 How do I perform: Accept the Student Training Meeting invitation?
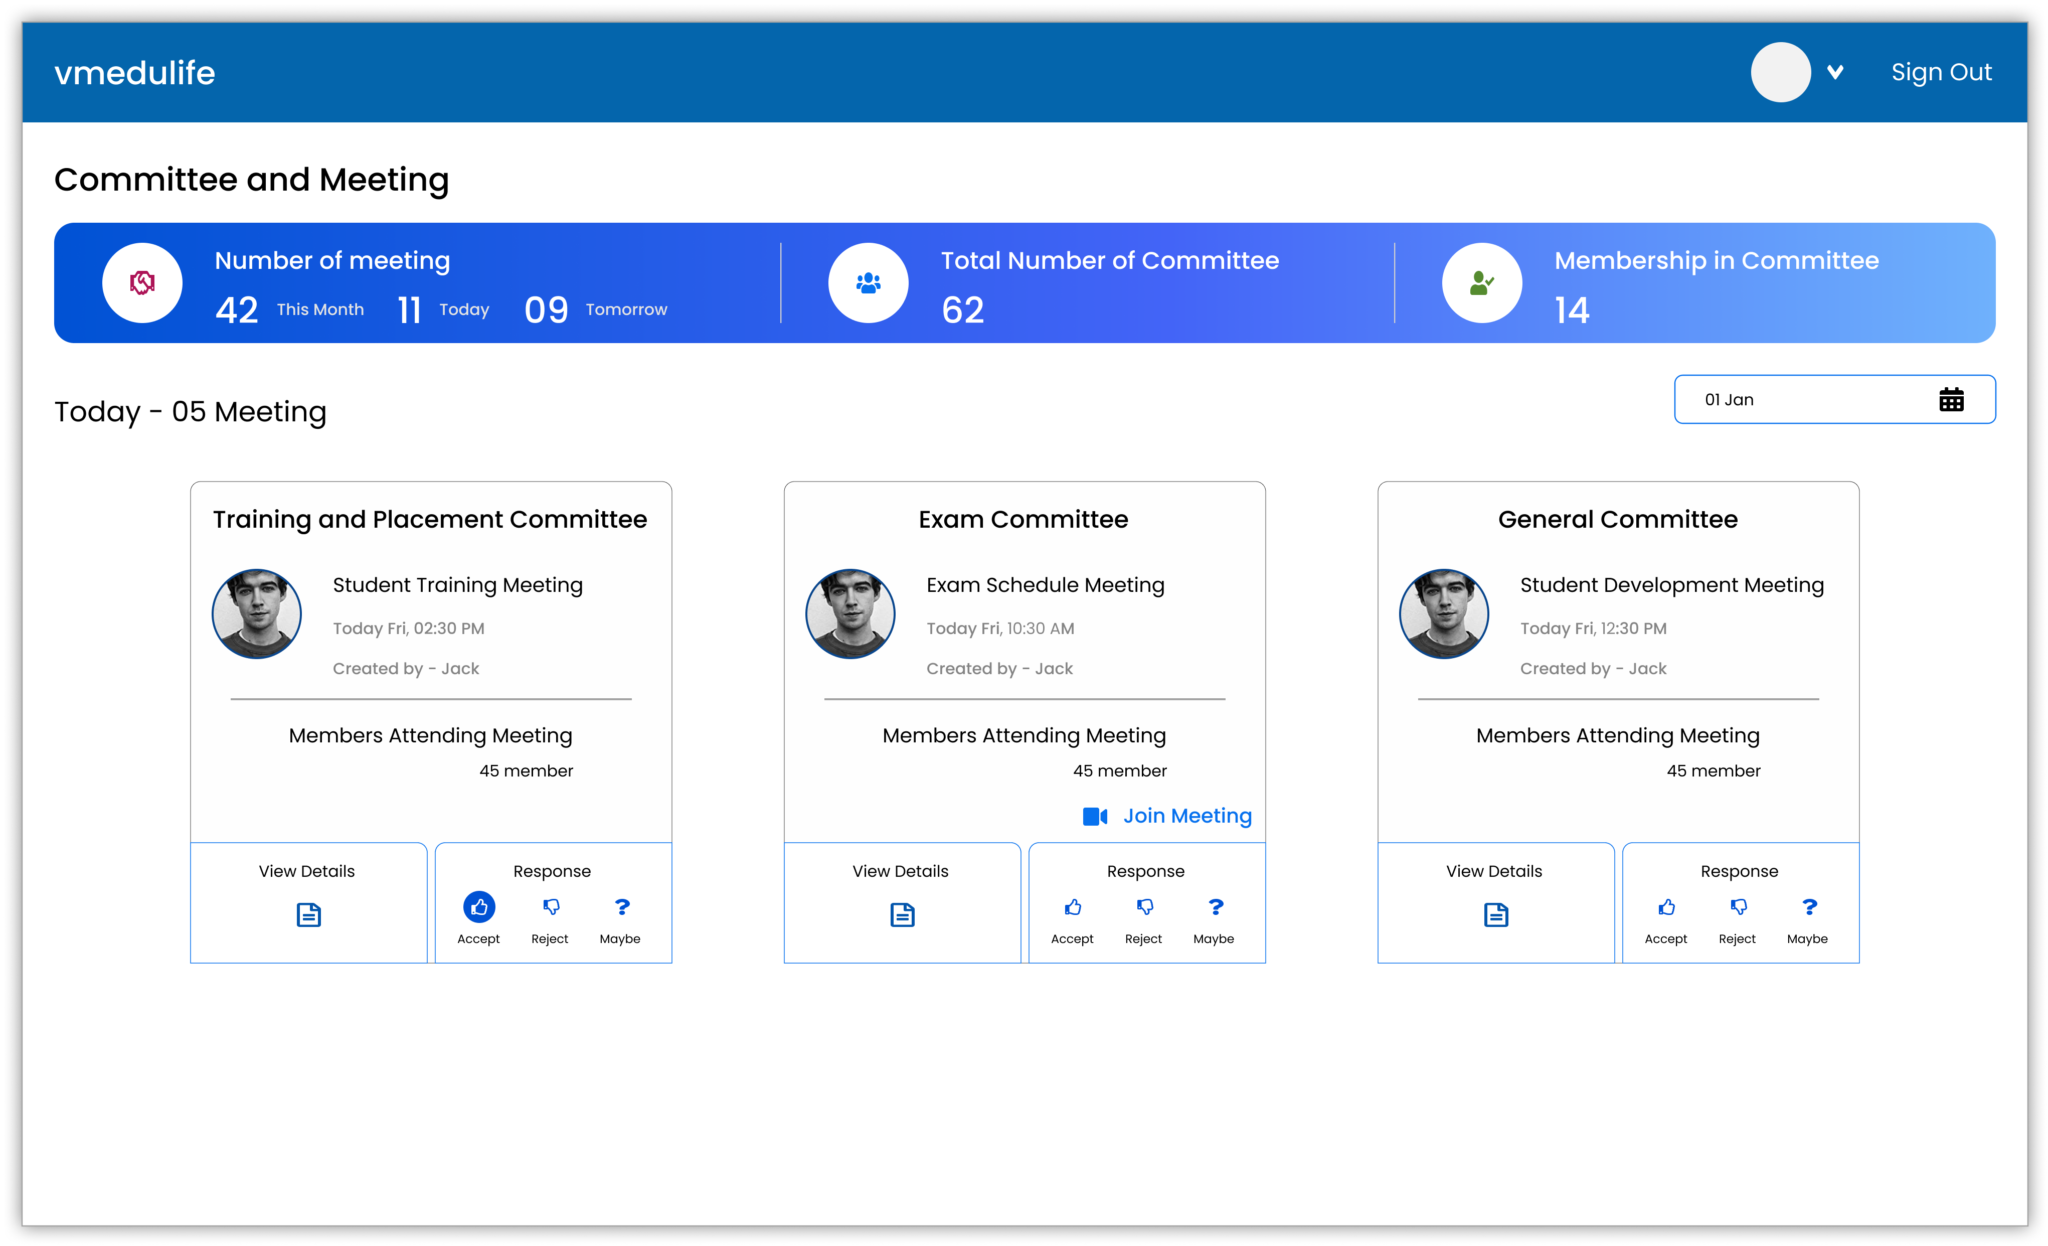(479, 907)
